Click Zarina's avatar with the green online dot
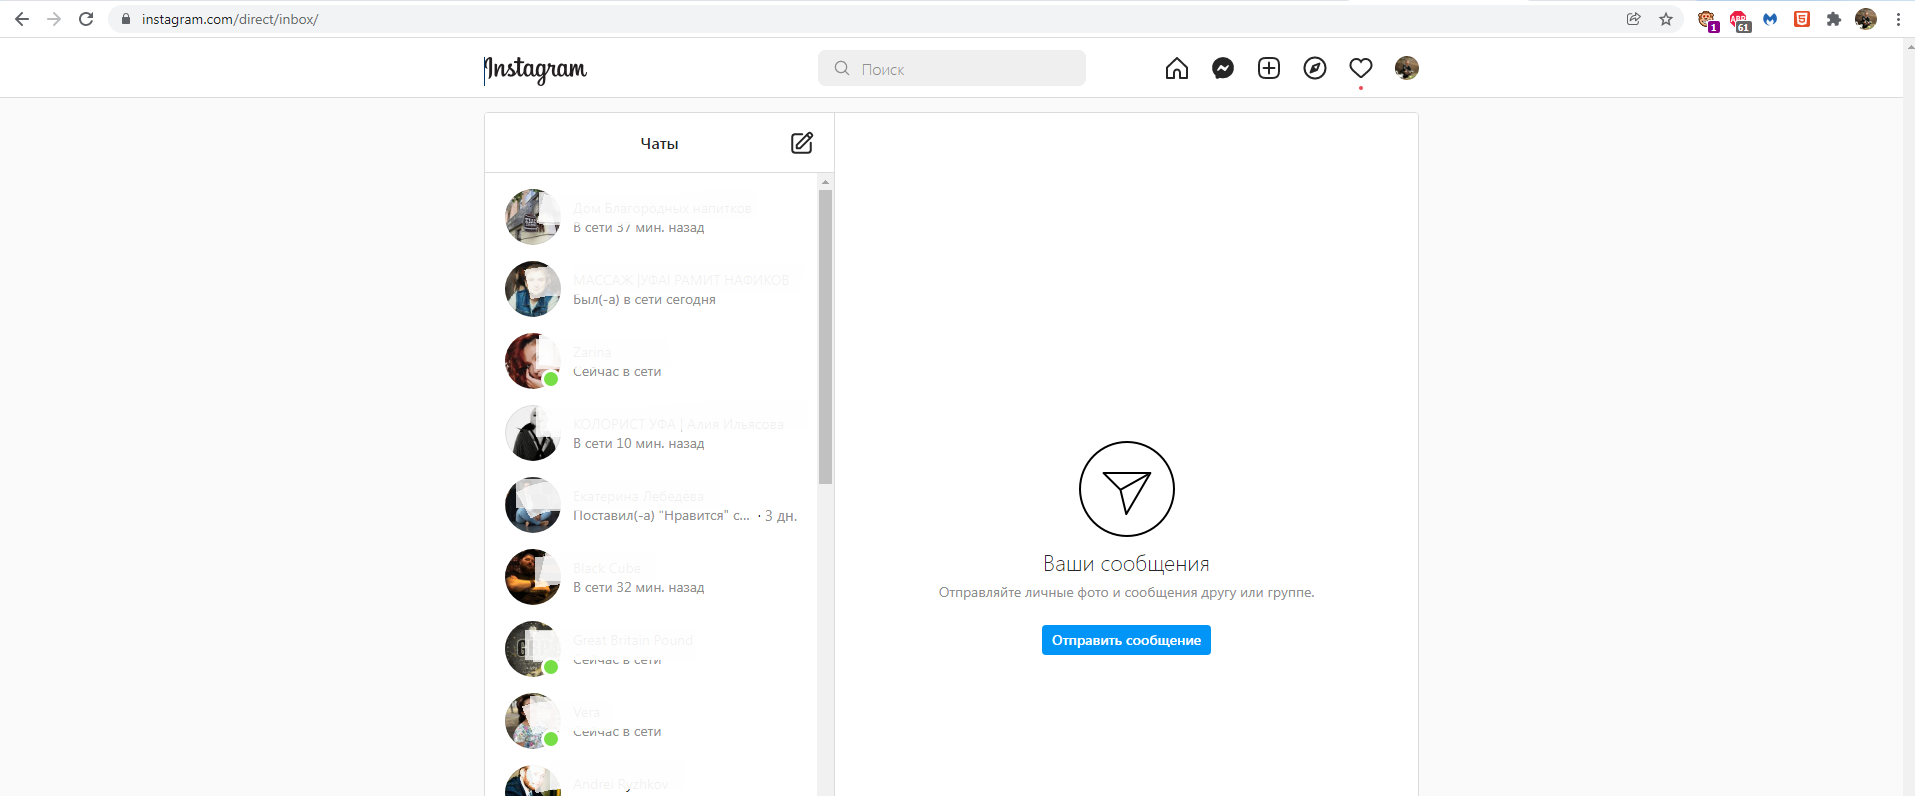Screen dimensions: 1915x796 click(x=533, y=361)
